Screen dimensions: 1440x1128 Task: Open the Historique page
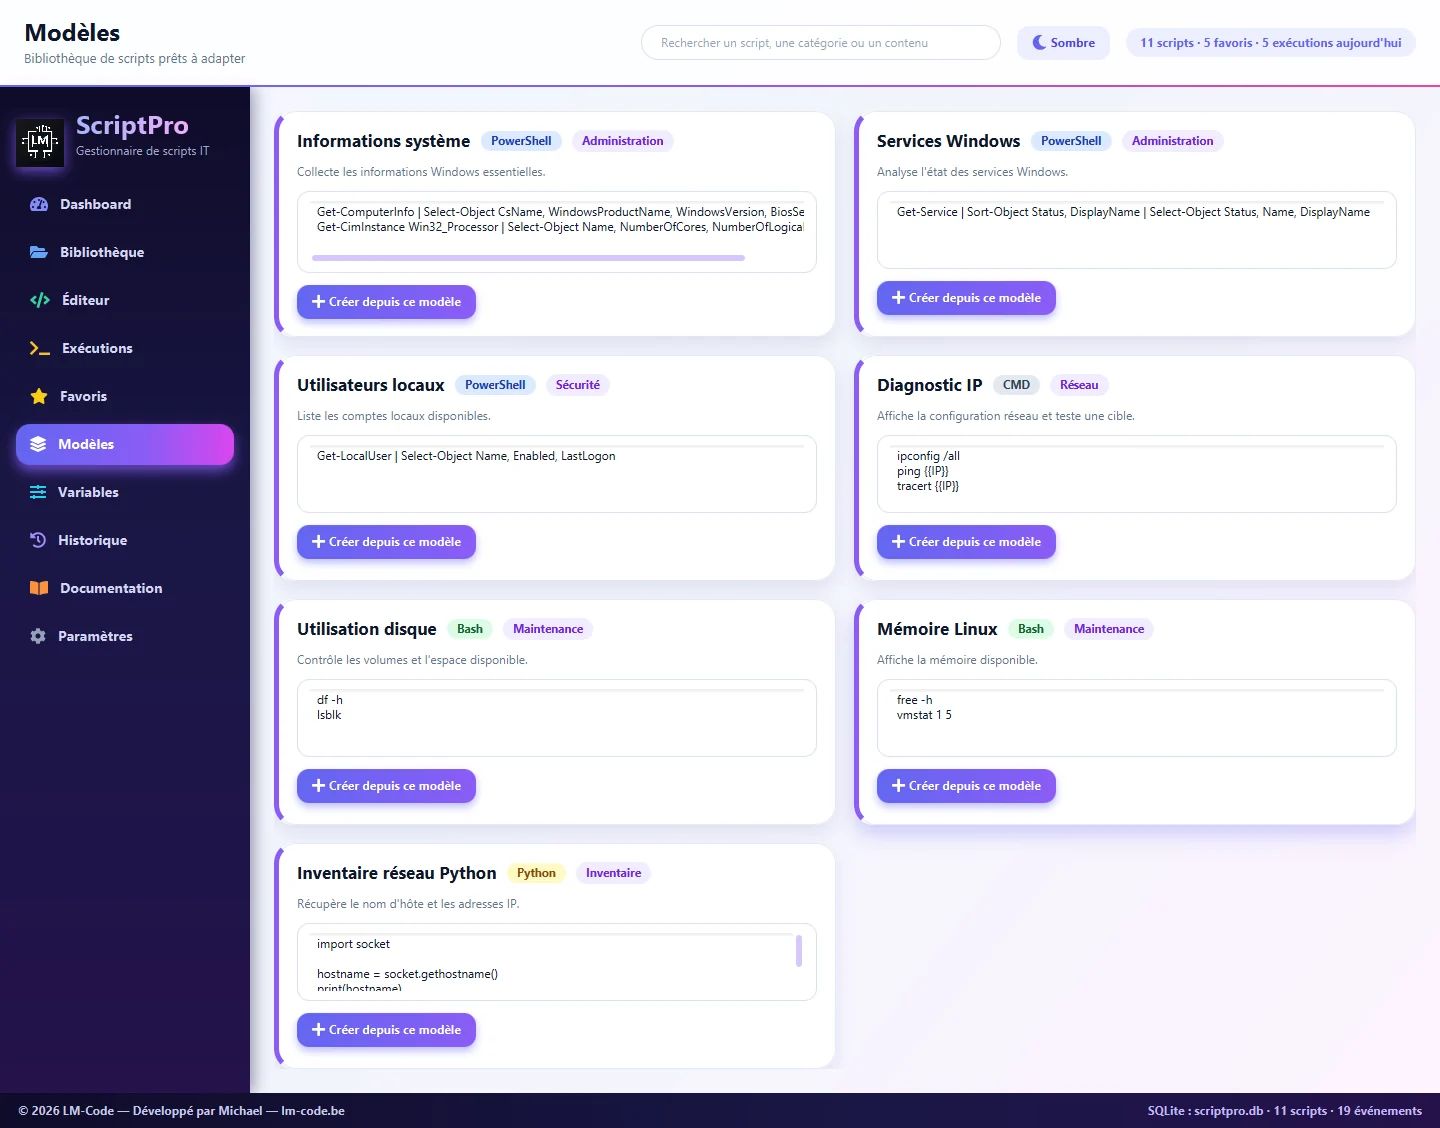coord(125,540)
